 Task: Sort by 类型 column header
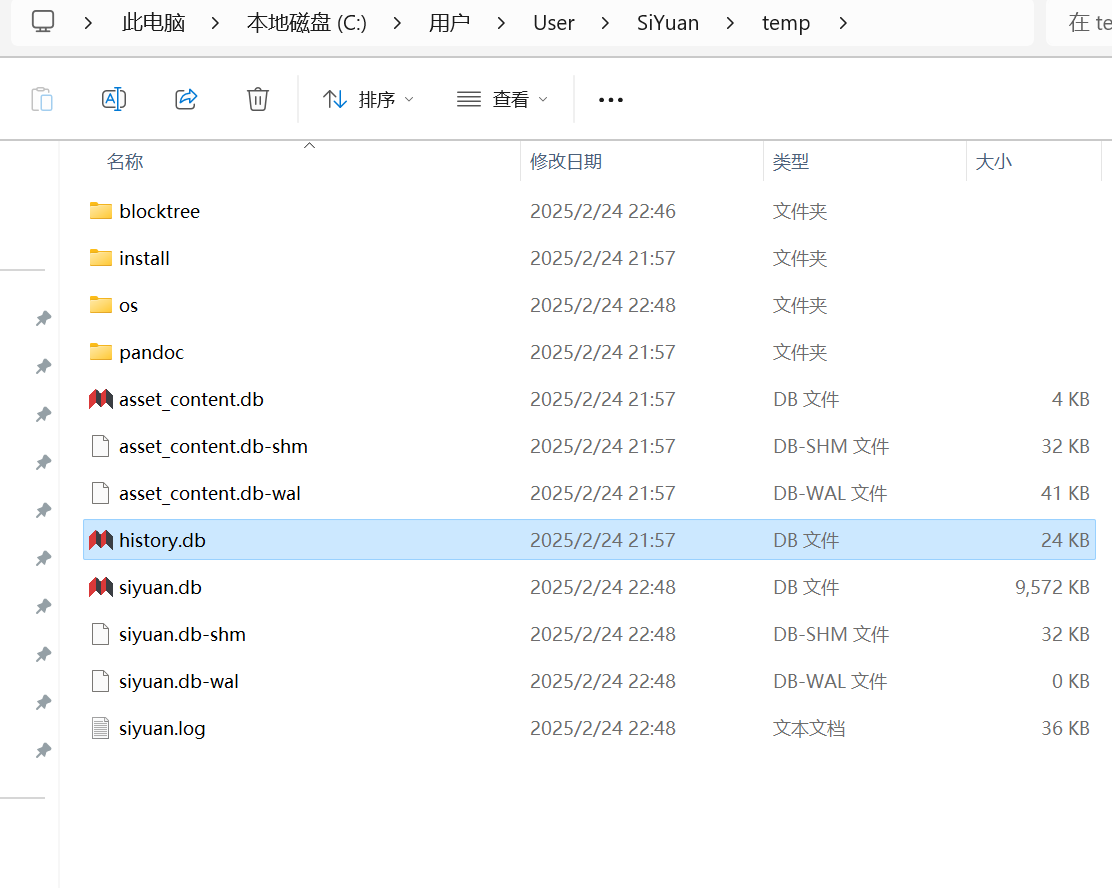(791, 162)
